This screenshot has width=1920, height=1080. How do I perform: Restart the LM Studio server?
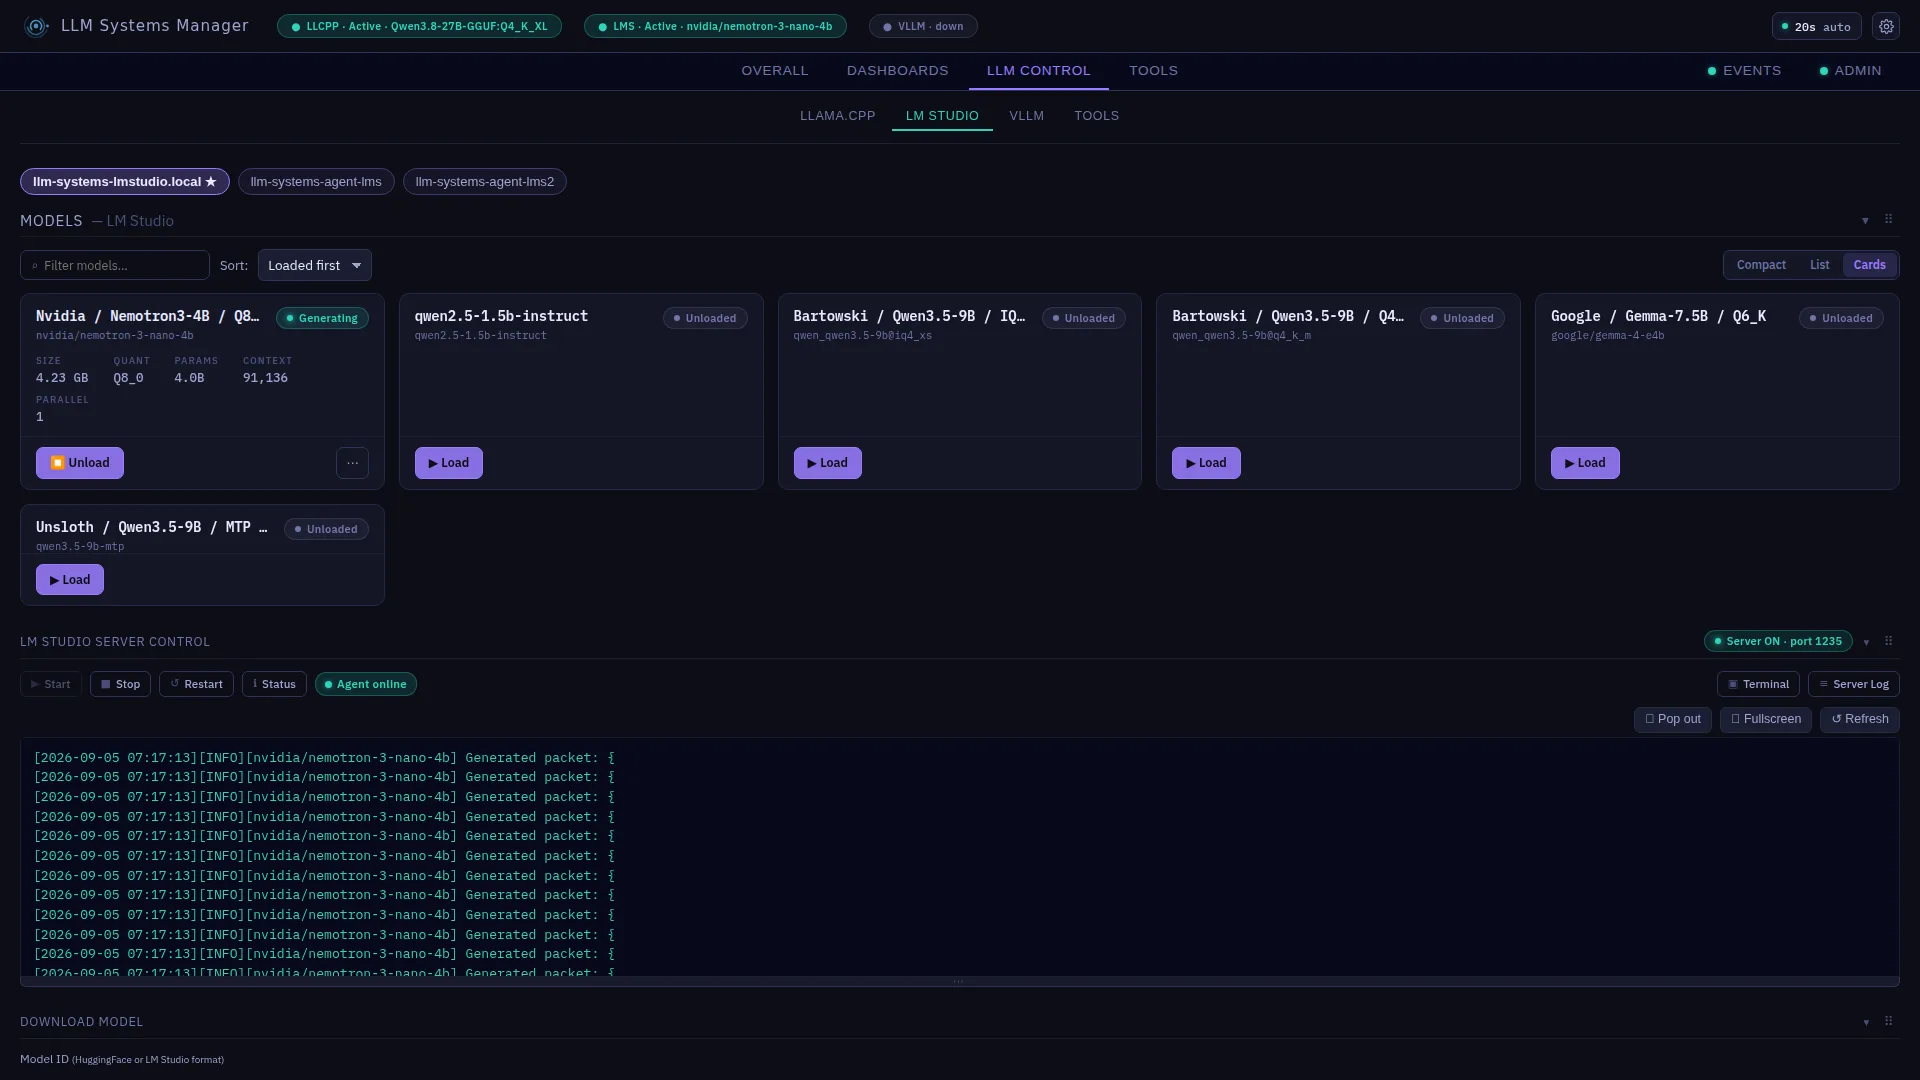click(196, 684)
